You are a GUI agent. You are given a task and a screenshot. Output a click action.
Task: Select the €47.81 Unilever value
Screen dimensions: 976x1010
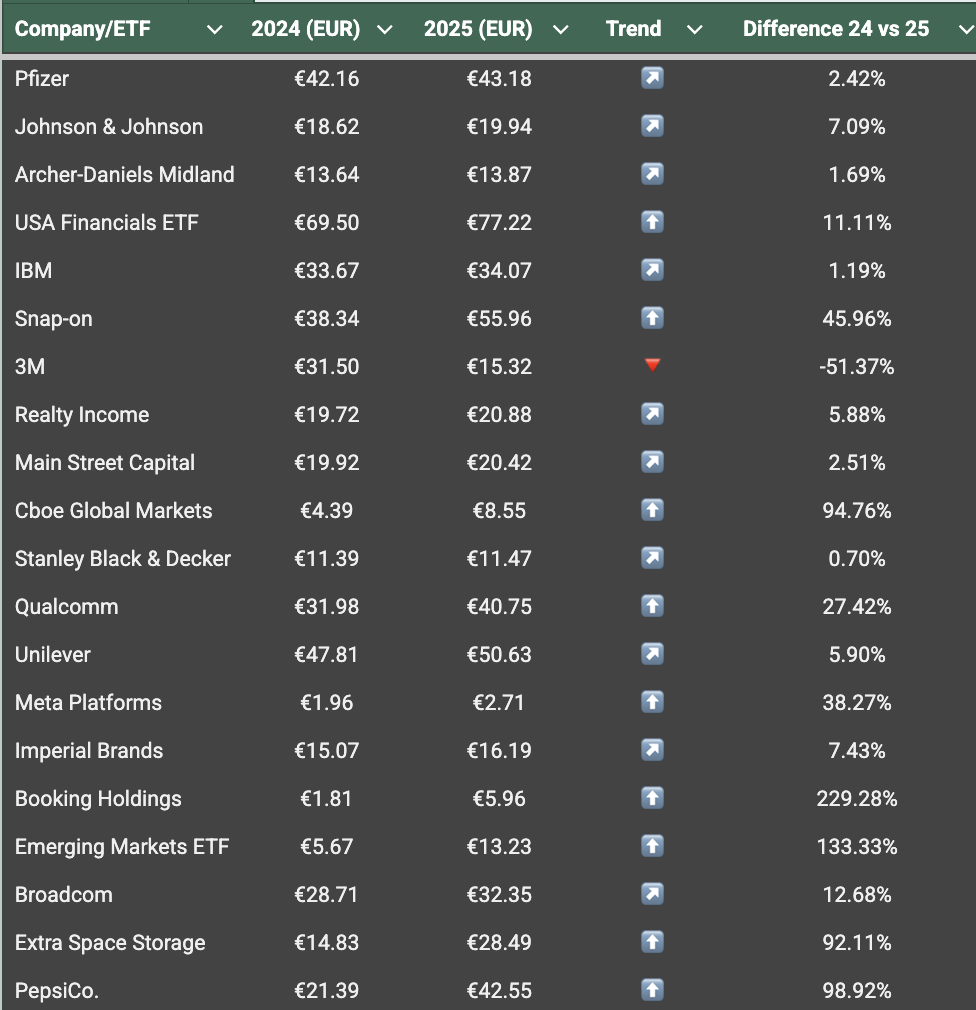point(326,654)
